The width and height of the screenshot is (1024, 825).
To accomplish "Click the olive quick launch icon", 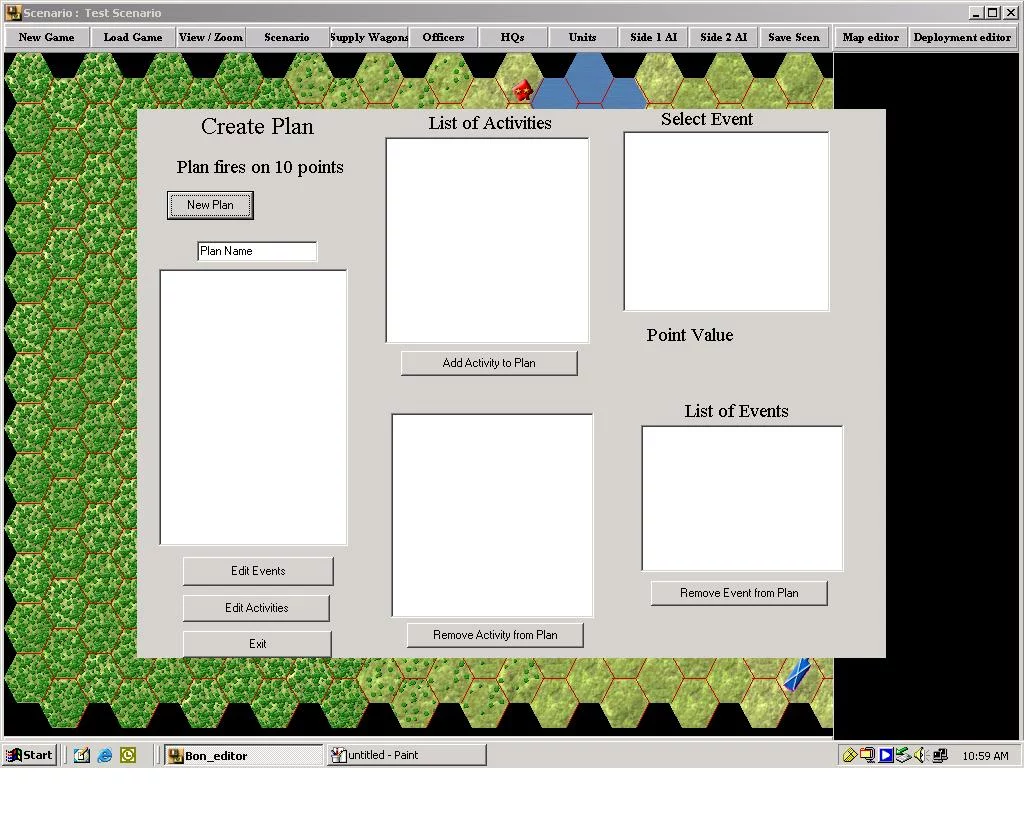I will click(x=128, y=755).
